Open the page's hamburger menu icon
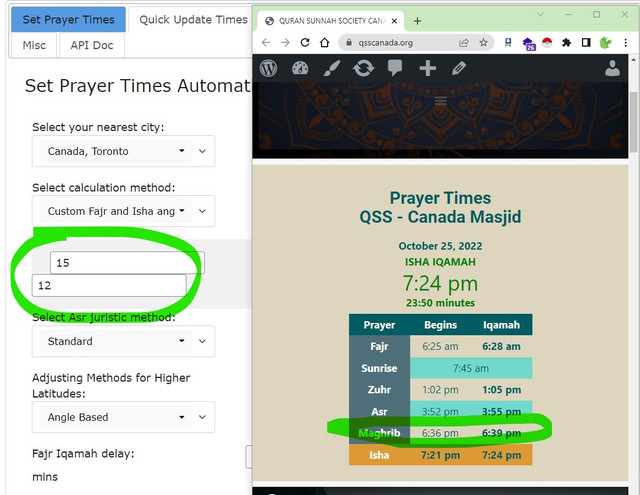Image resolution: width=640 pixels, height=495 pixels. (440, 101)
